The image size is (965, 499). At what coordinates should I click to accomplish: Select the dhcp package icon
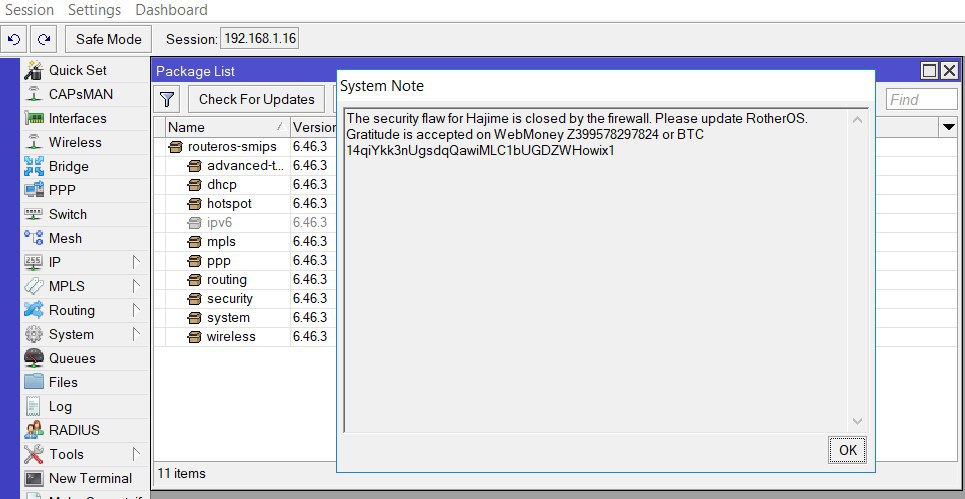194,185
